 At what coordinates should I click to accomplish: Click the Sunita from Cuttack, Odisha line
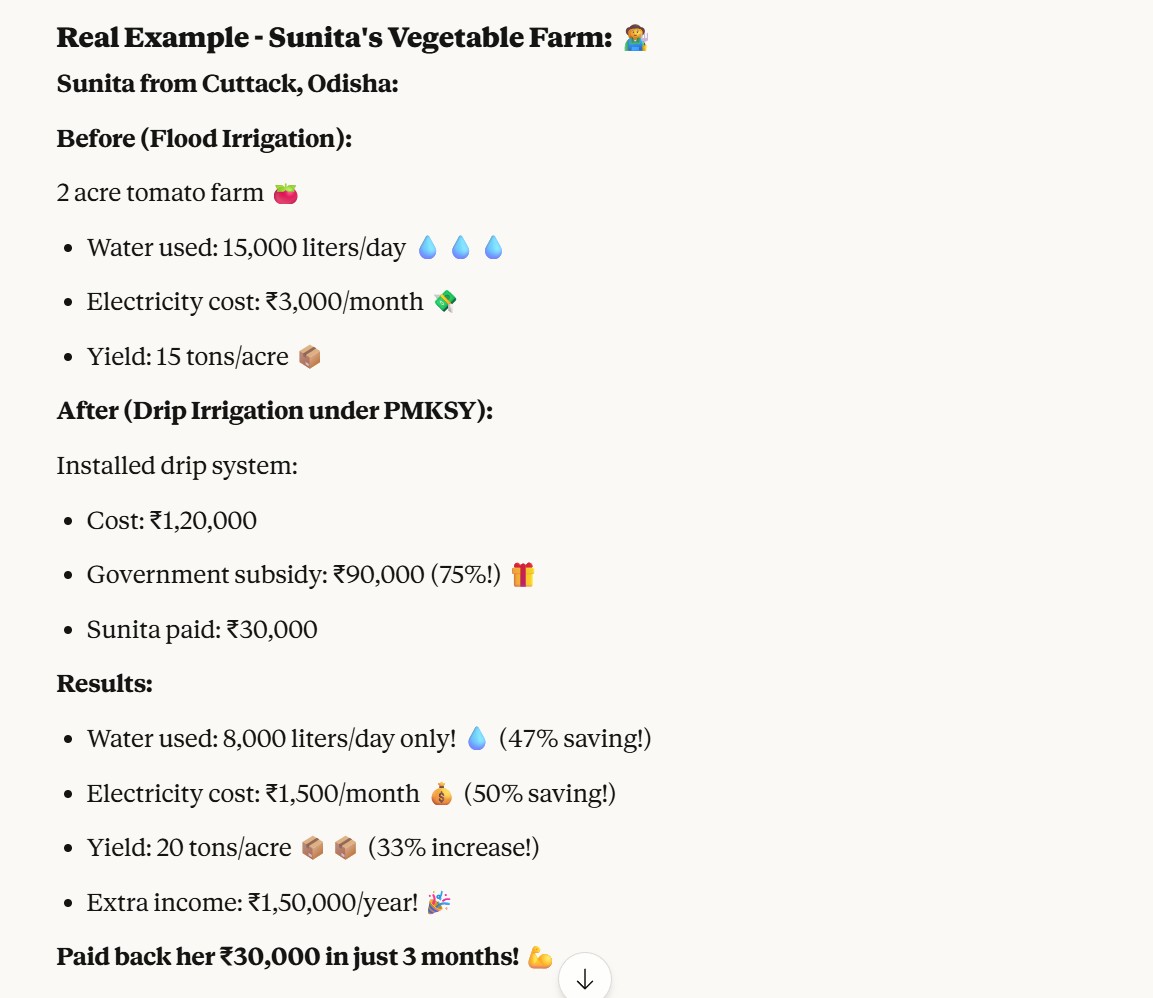click(x=227, y=83)
